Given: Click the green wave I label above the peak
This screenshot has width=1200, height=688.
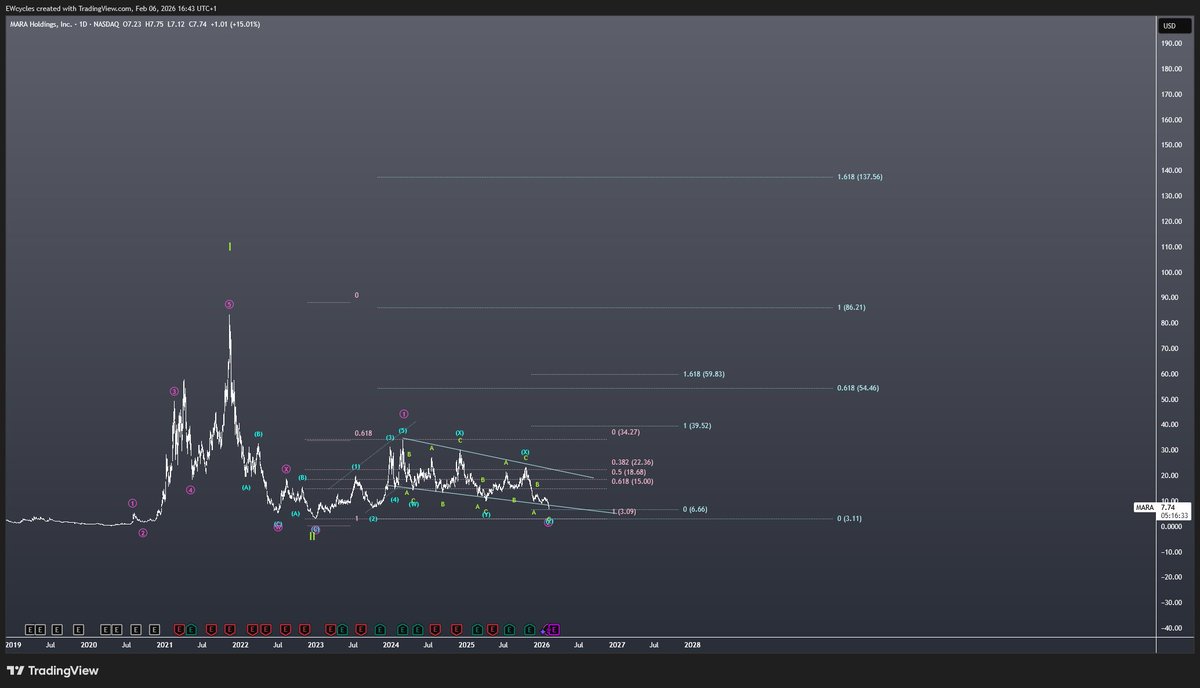Looking at the screenshot, I should [230, 246].
